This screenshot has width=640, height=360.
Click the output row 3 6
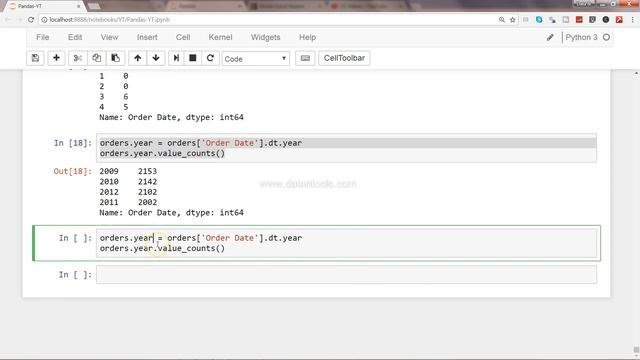(113, 97)
